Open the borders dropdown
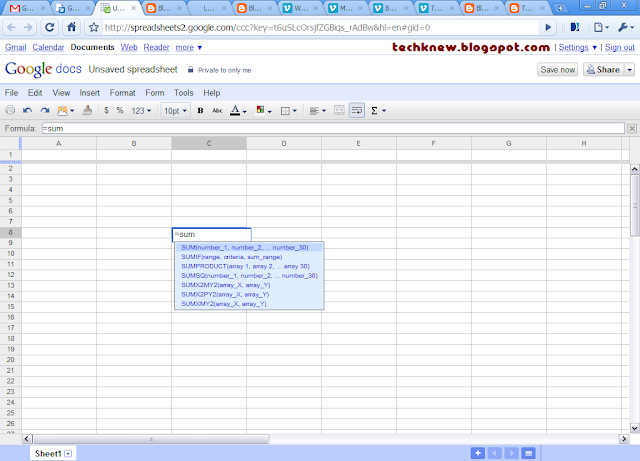Viewport: 640px width, 461px height. [x=289, y=111]
